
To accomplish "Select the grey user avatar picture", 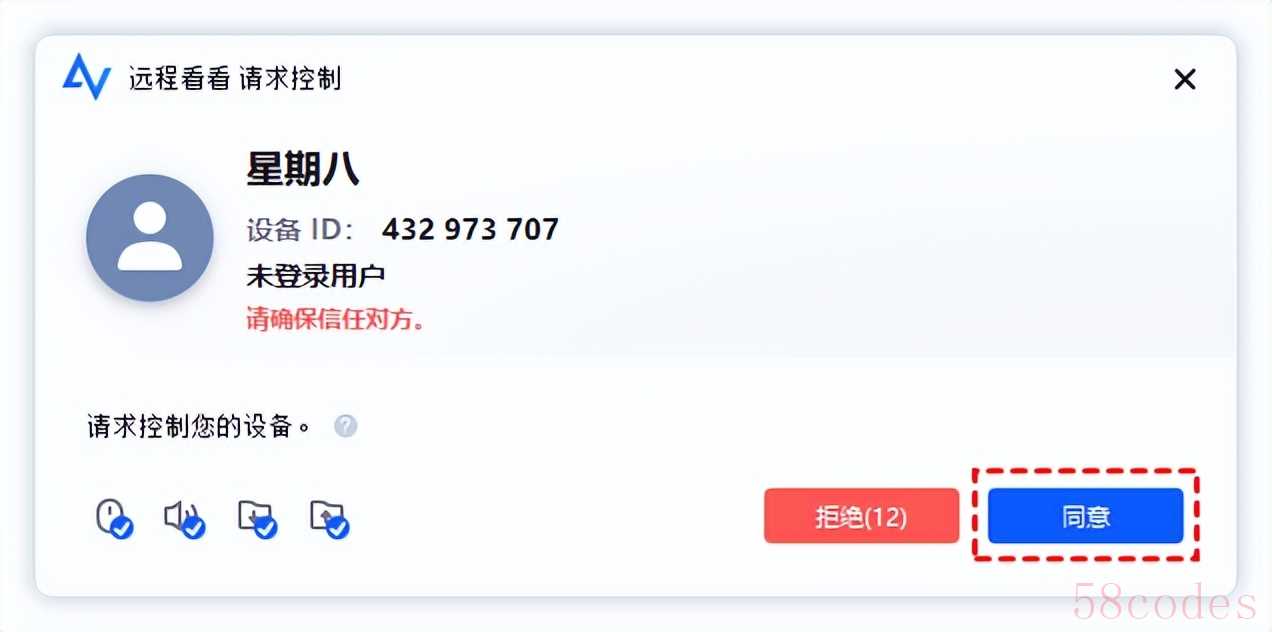I will [x=150, y=238].
